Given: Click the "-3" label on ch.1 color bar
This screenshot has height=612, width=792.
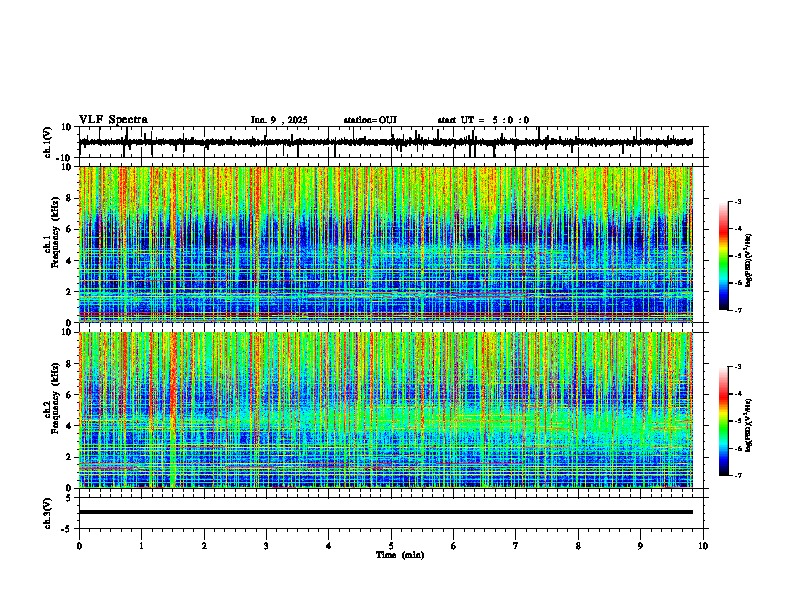Looking at the screenshot, I should click(738, 202).
